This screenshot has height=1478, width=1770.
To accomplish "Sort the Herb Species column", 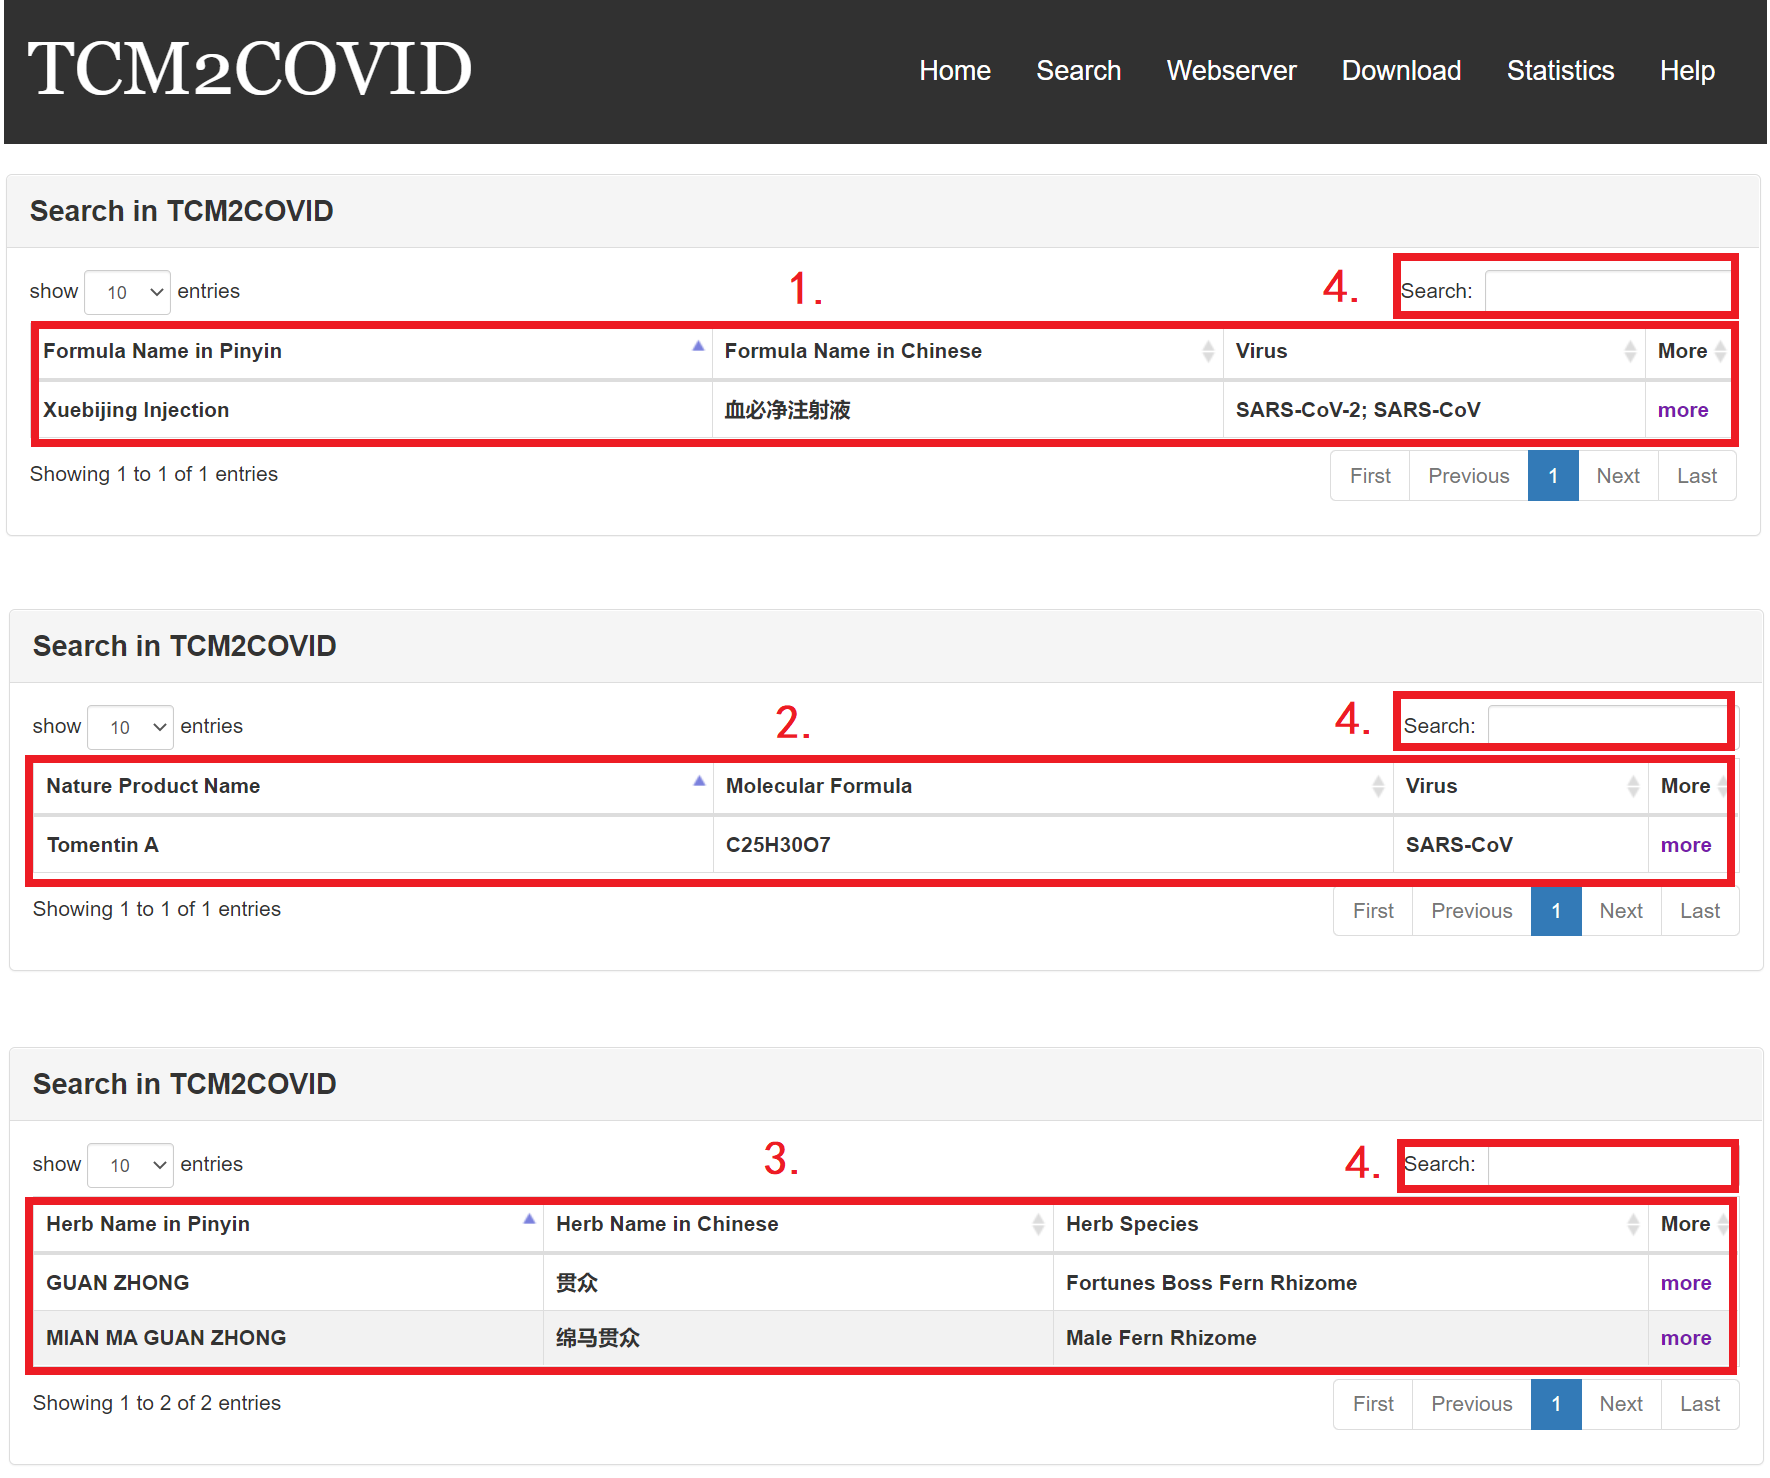I will [1632, 1224].
